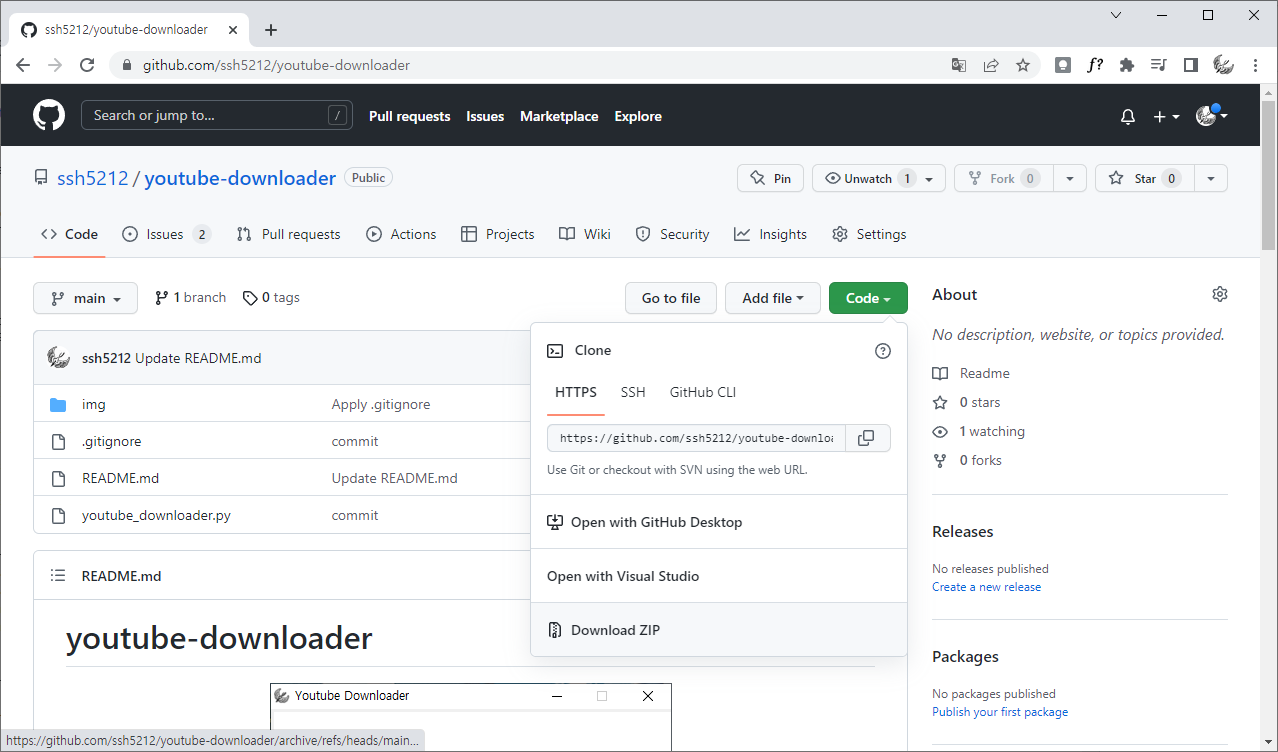The height and width of the screenshot is (752, 1278).
Task: Open the user avatar menu
Action: pyautogui.click(x=1212, y=116)
